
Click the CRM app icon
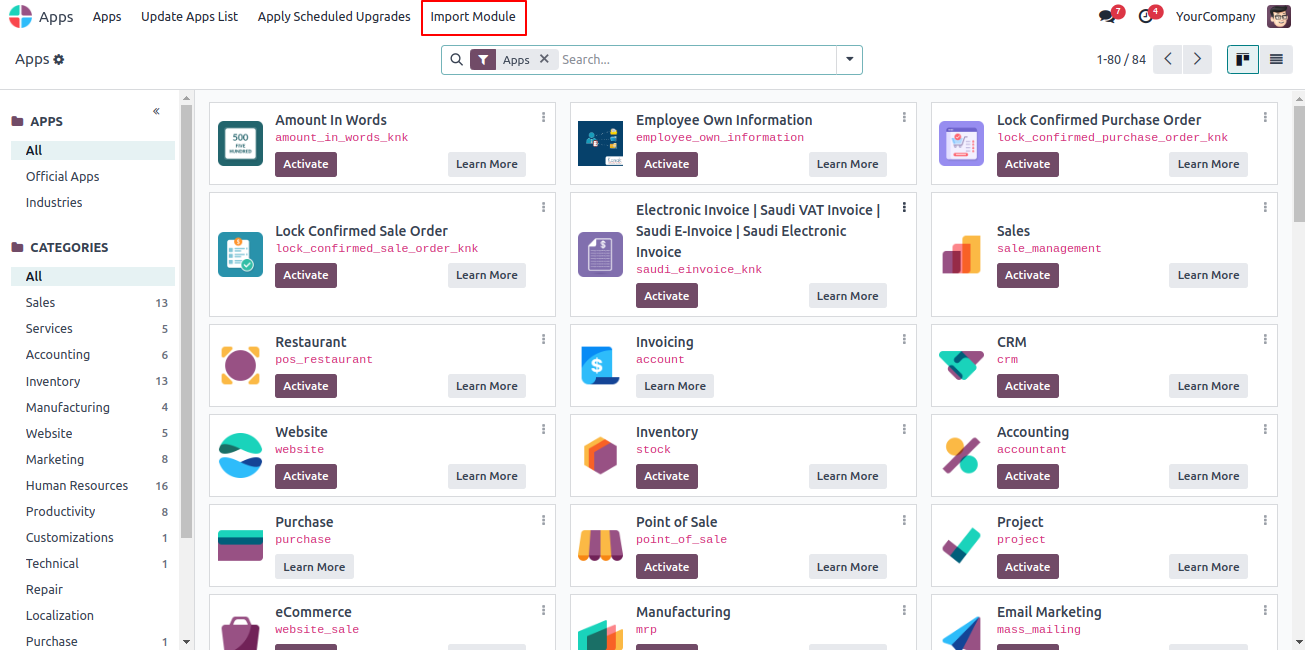pyautogui.click(x=961, y=365)
